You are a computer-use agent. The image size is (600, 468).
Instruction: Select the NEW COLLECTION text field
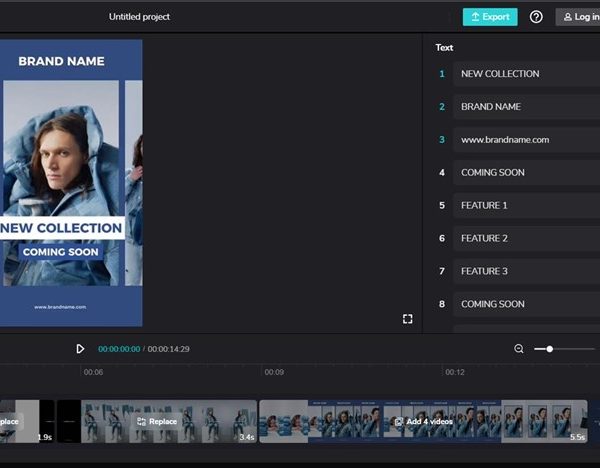click(525, 74)
